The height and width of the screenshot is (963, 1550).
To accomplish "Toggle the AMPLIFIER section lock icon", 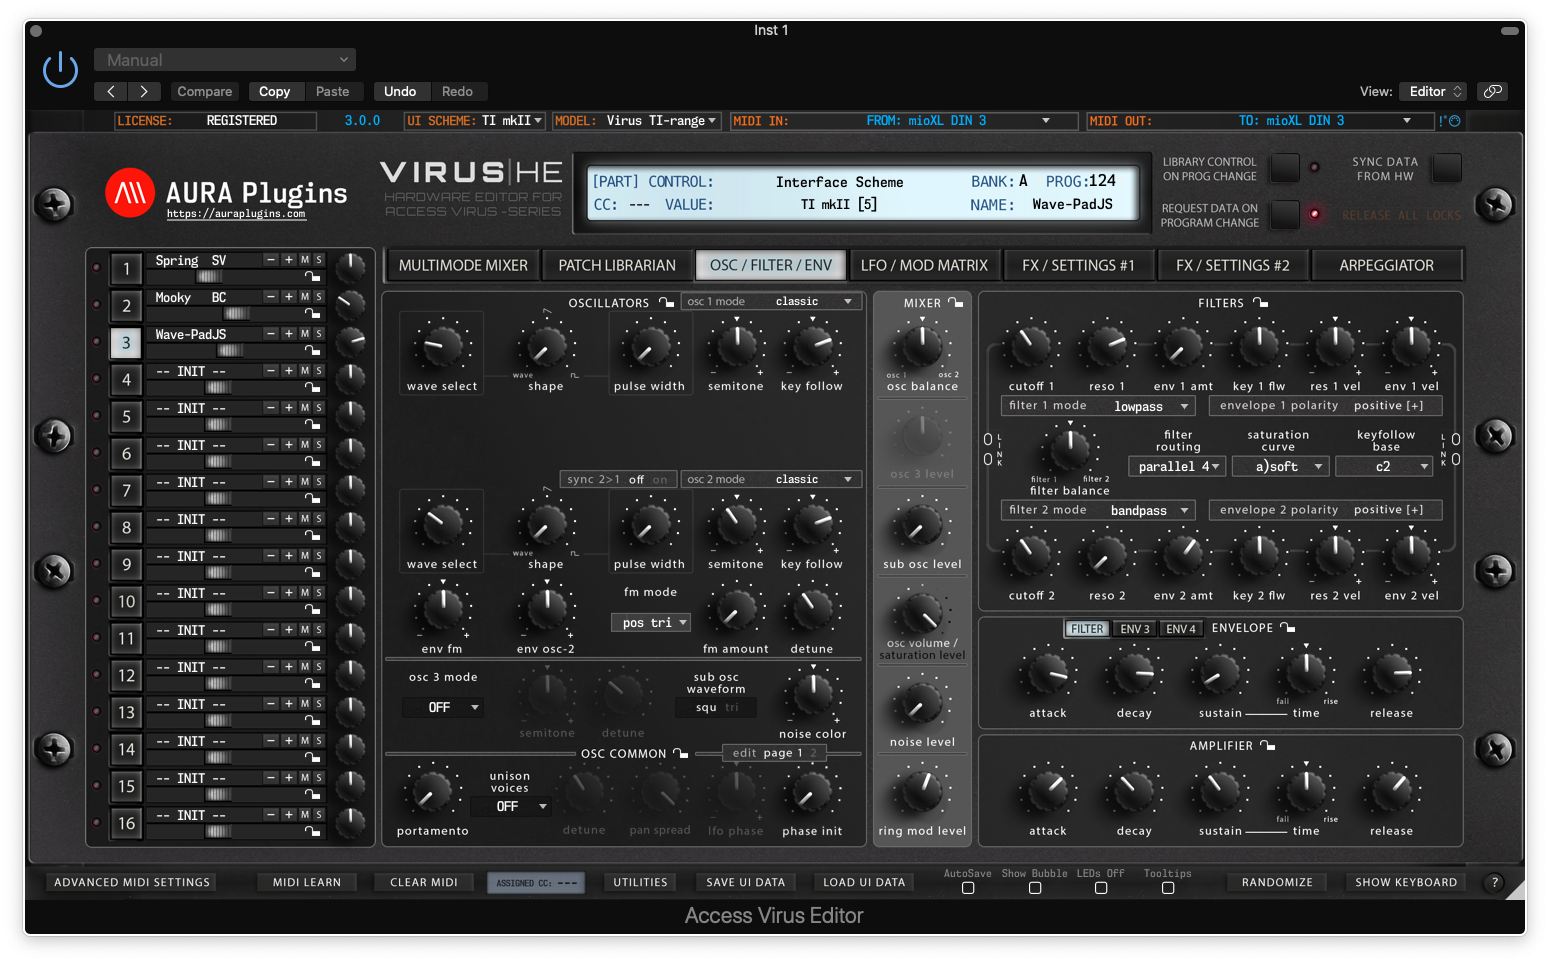I will [x=1267, y=745].
